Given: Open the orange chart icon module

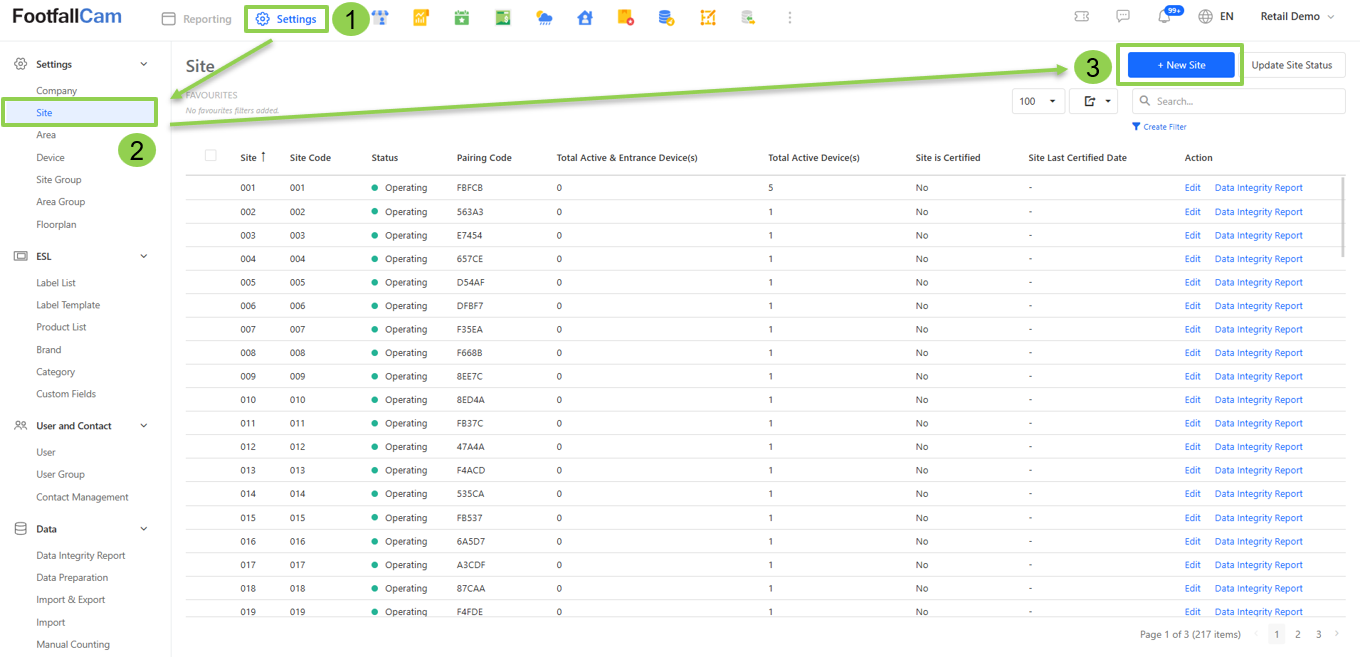Looking at the screenshot, I should (x=421, y=18).
